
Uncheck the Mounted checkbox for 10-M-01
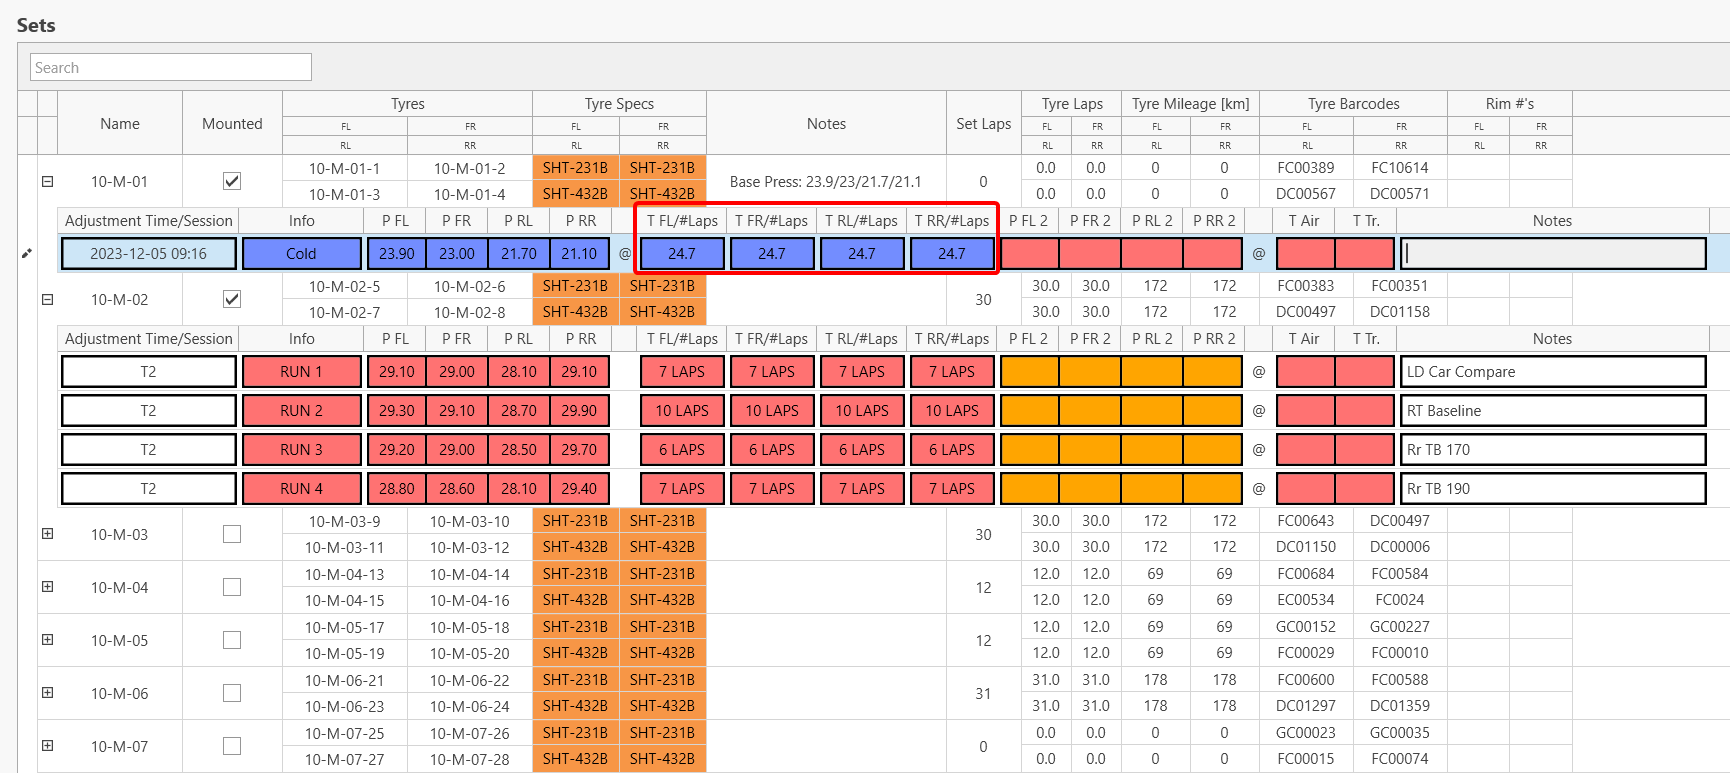232,181
